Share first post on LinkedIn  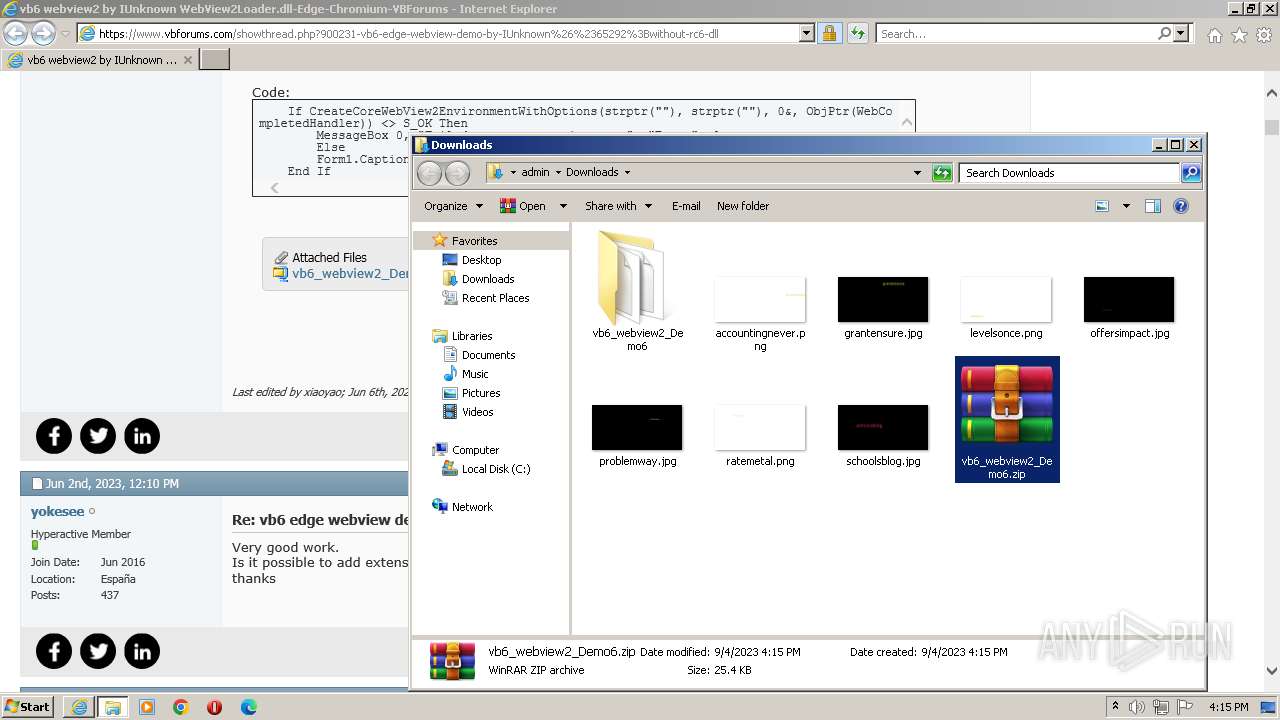tap(142, 436)
